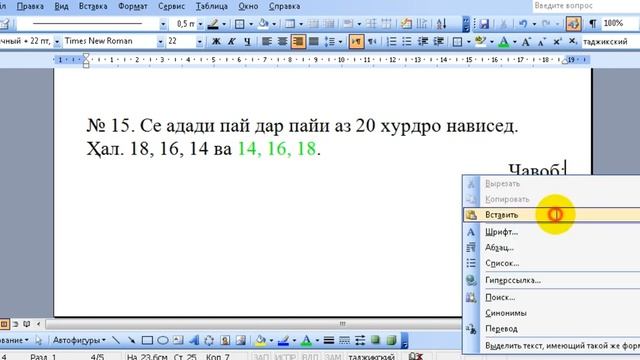The width and height of the screenshot is (640, 360).
Task: Insert WordArt object
Action: coord(194,340)
